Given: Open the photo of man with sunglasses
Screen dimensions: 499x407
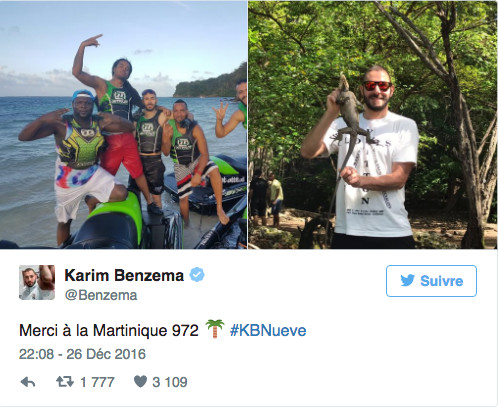Looking at the screenshot, I should pos(373,125).
